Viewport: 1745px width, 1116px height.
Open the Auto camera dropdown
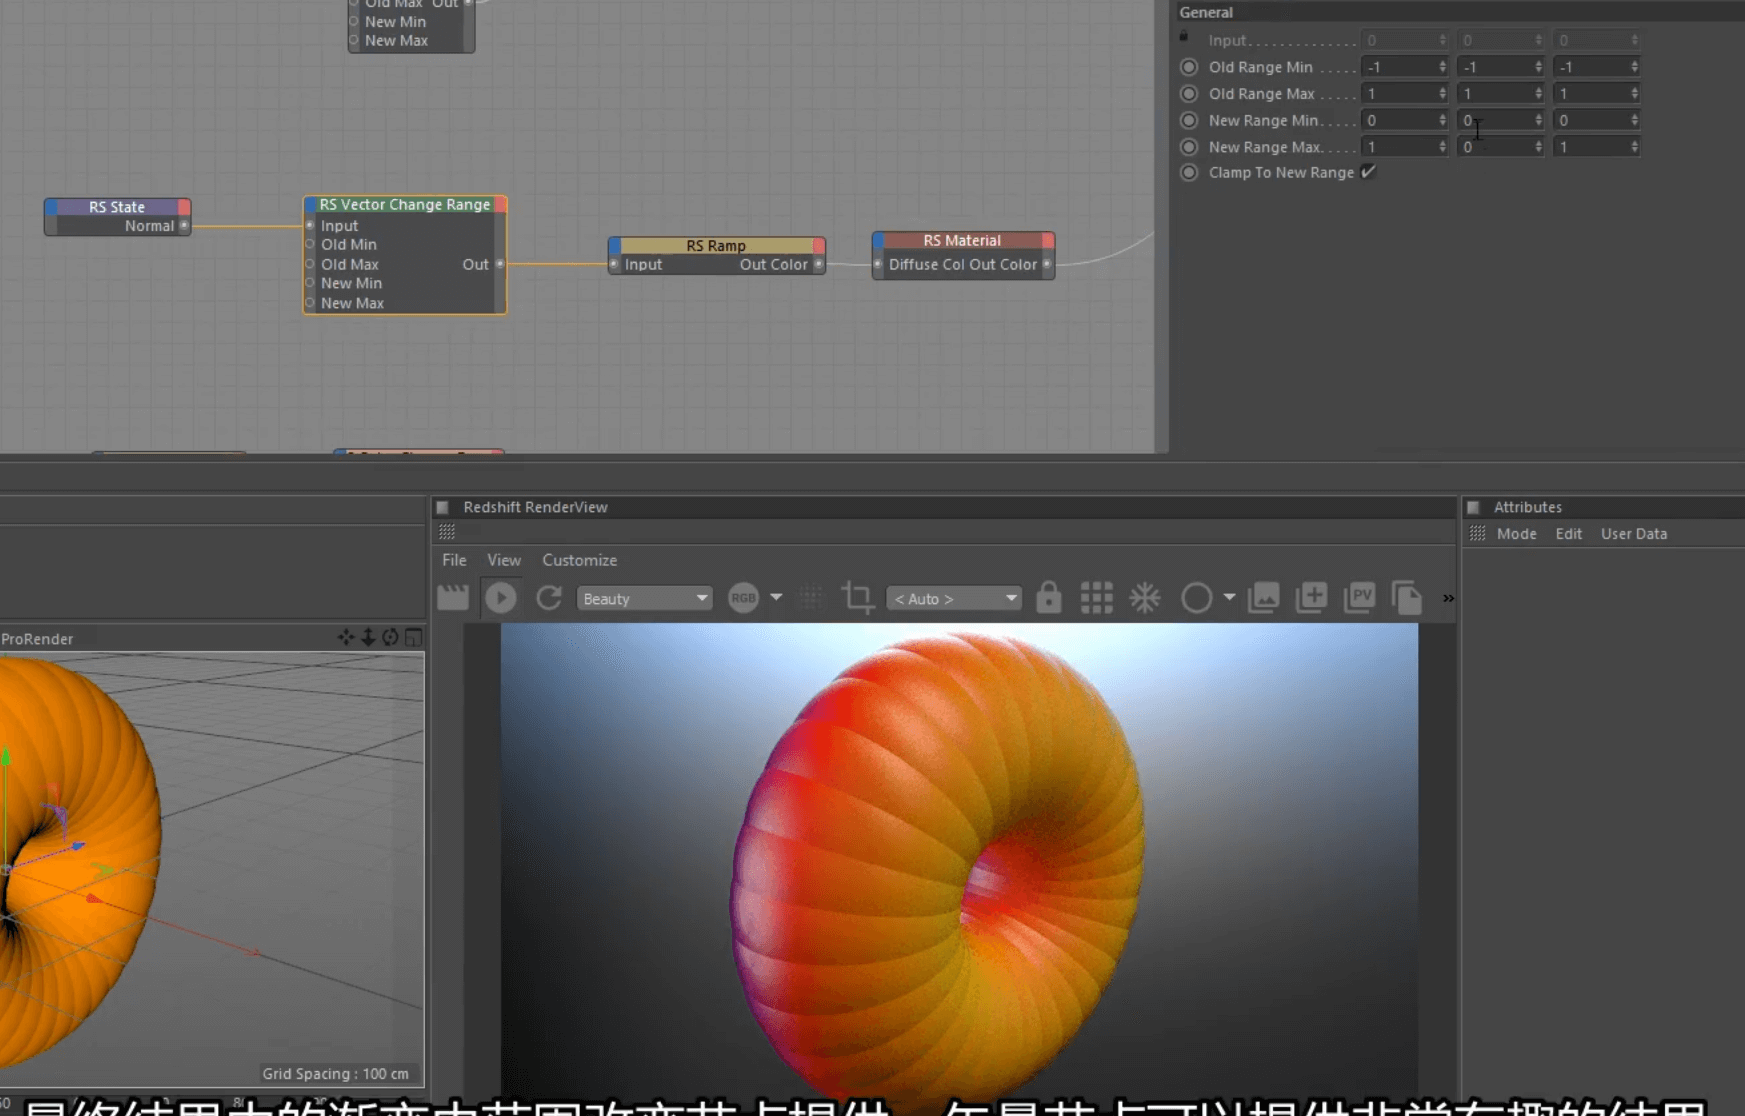click(x=954, y=598)
